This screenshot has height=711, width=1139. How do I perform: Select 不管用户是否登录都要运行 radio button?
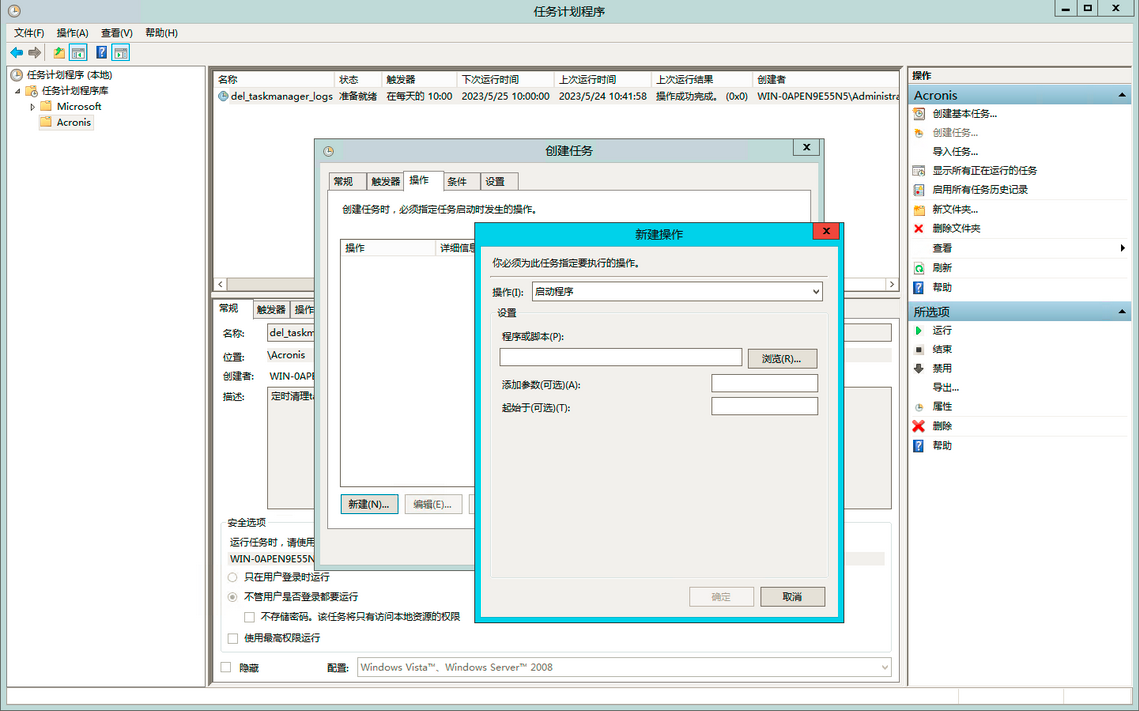coord(232,597)
